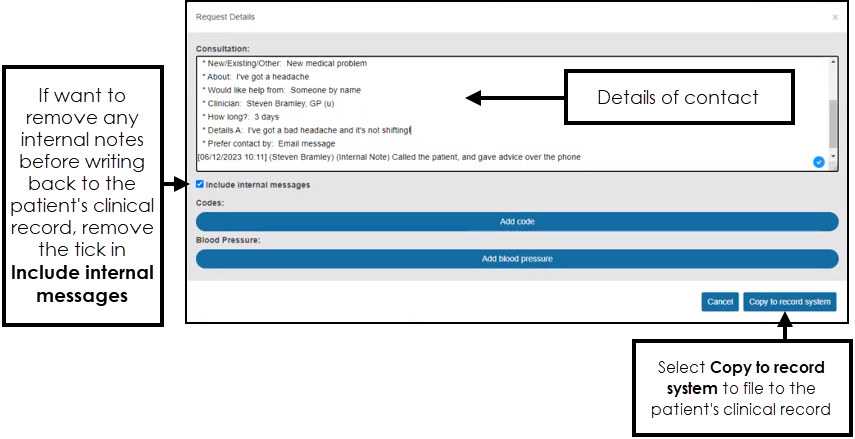Click Copy to record system button
855x439 pixels.
coord(789,302)
